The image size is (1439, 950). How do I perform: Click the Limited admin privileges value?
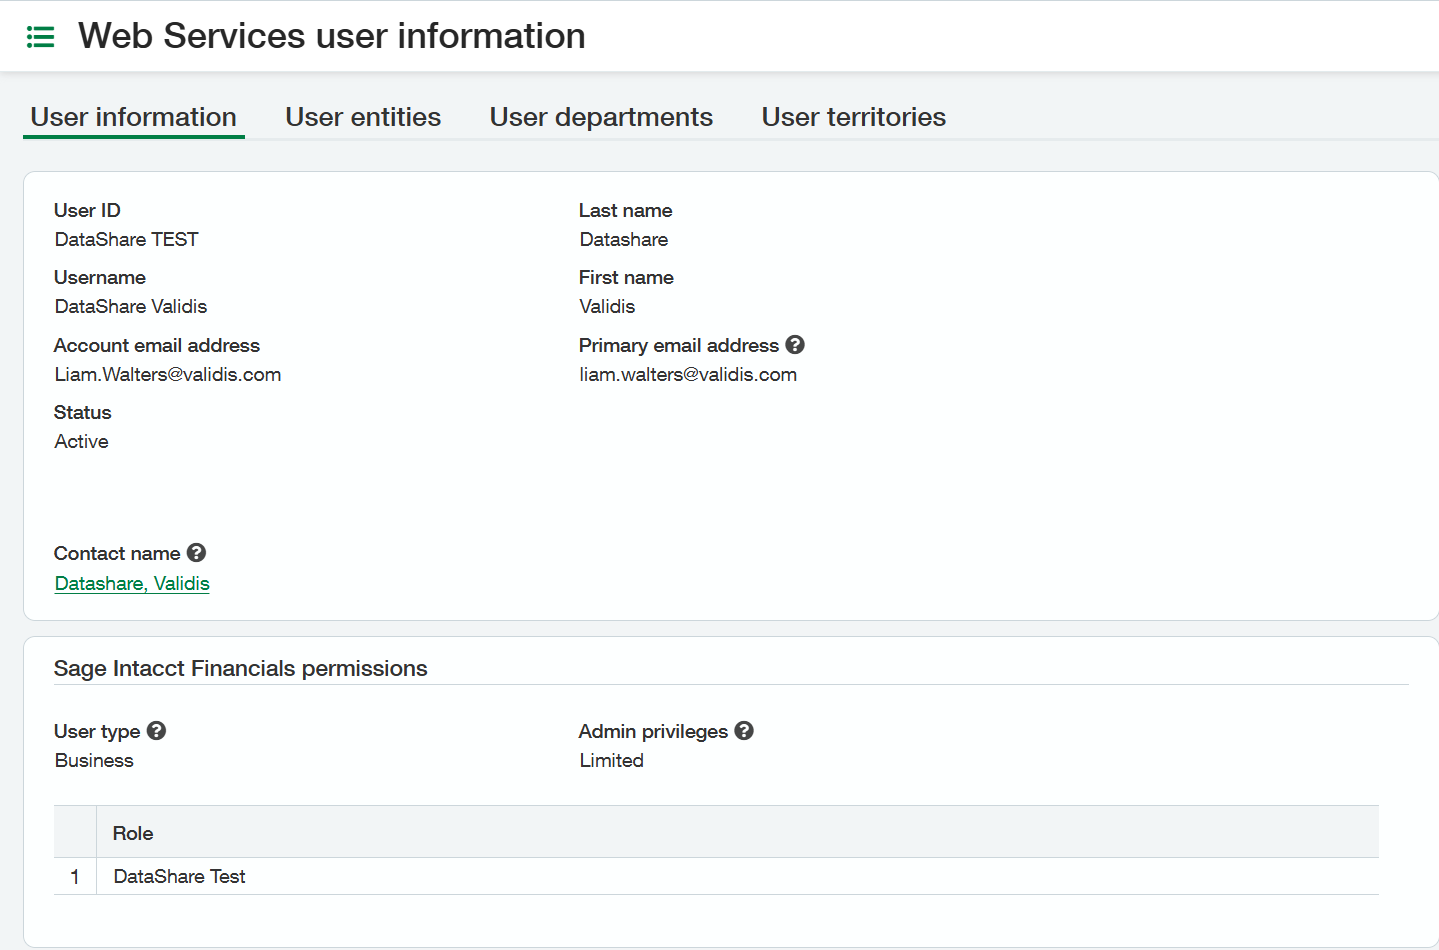point(612,760)
